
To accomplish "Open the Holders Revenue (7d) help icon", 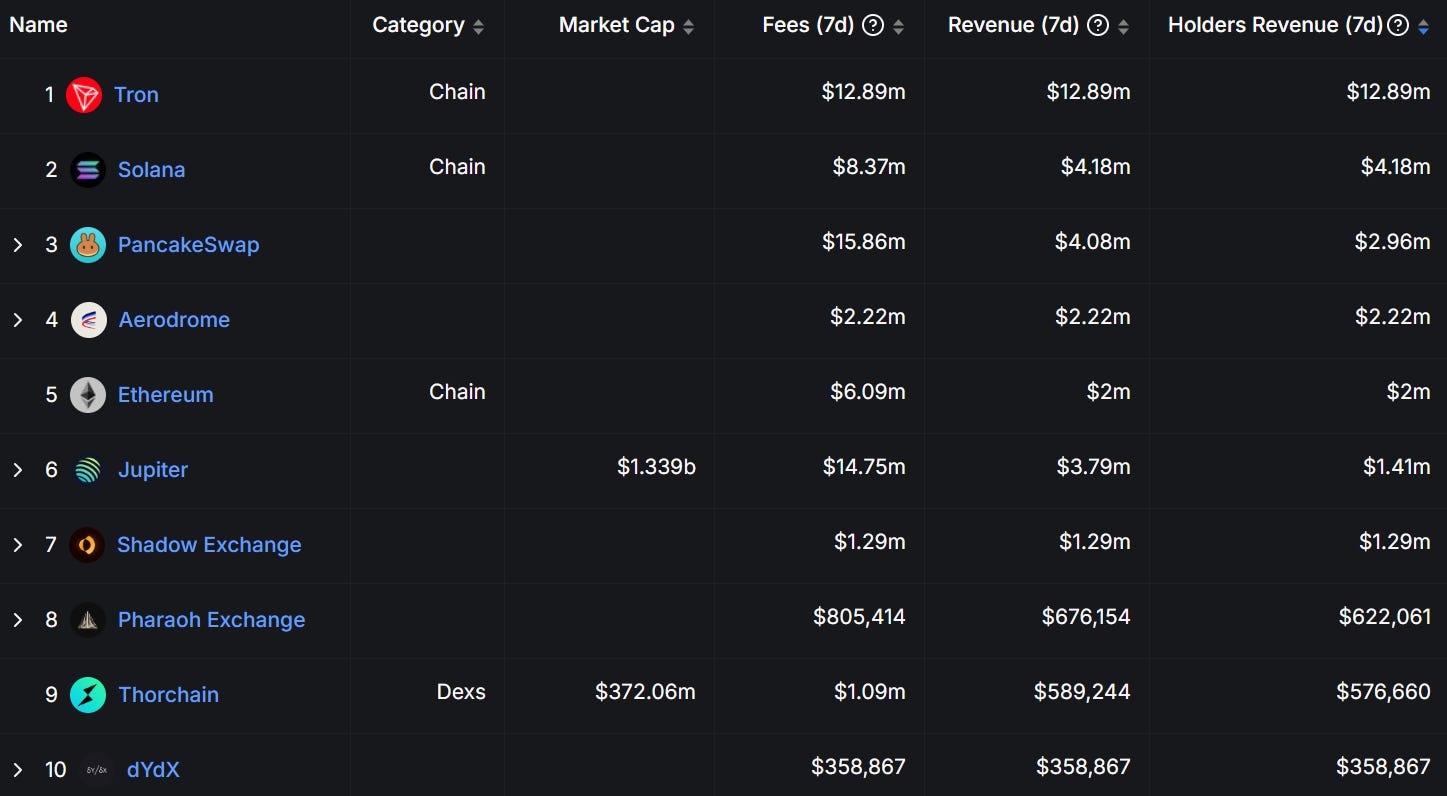I will [x=1399, y=26].
